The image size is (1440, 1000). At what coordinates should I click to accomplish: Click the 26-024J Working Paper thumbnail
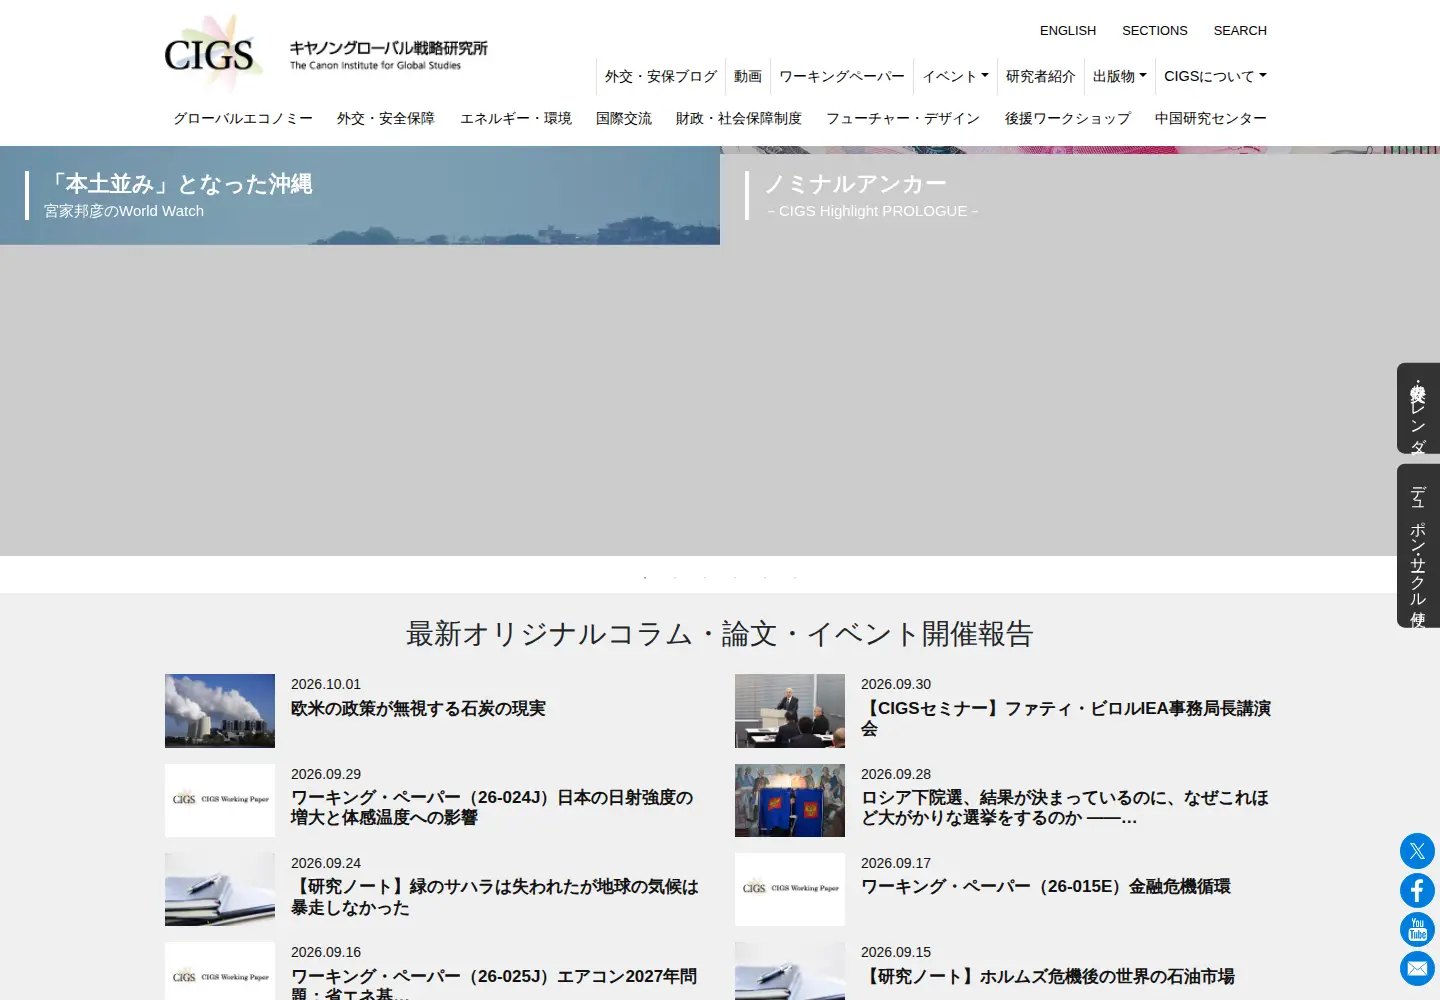coord(220,800)
